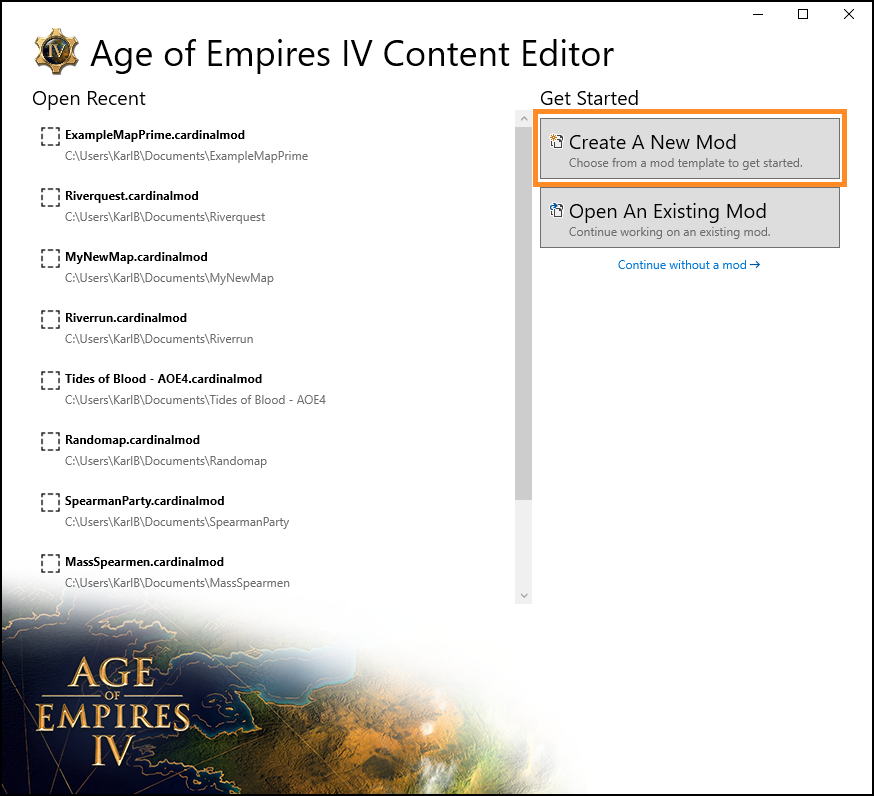
Task: Open recent mod Riverquest.cardinalmod
Action: click(132, 196)
